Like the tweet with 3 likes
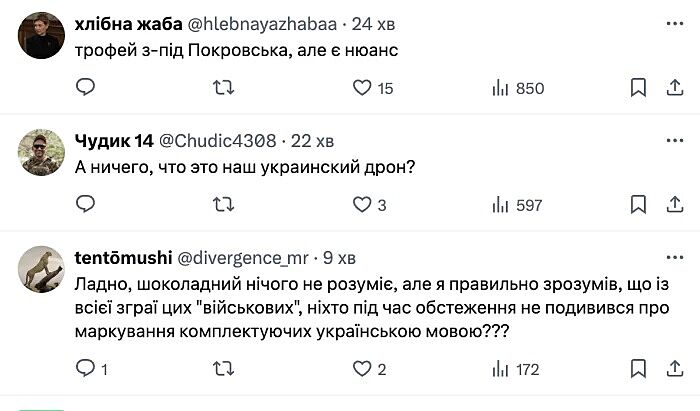 [x=364, y=205]
